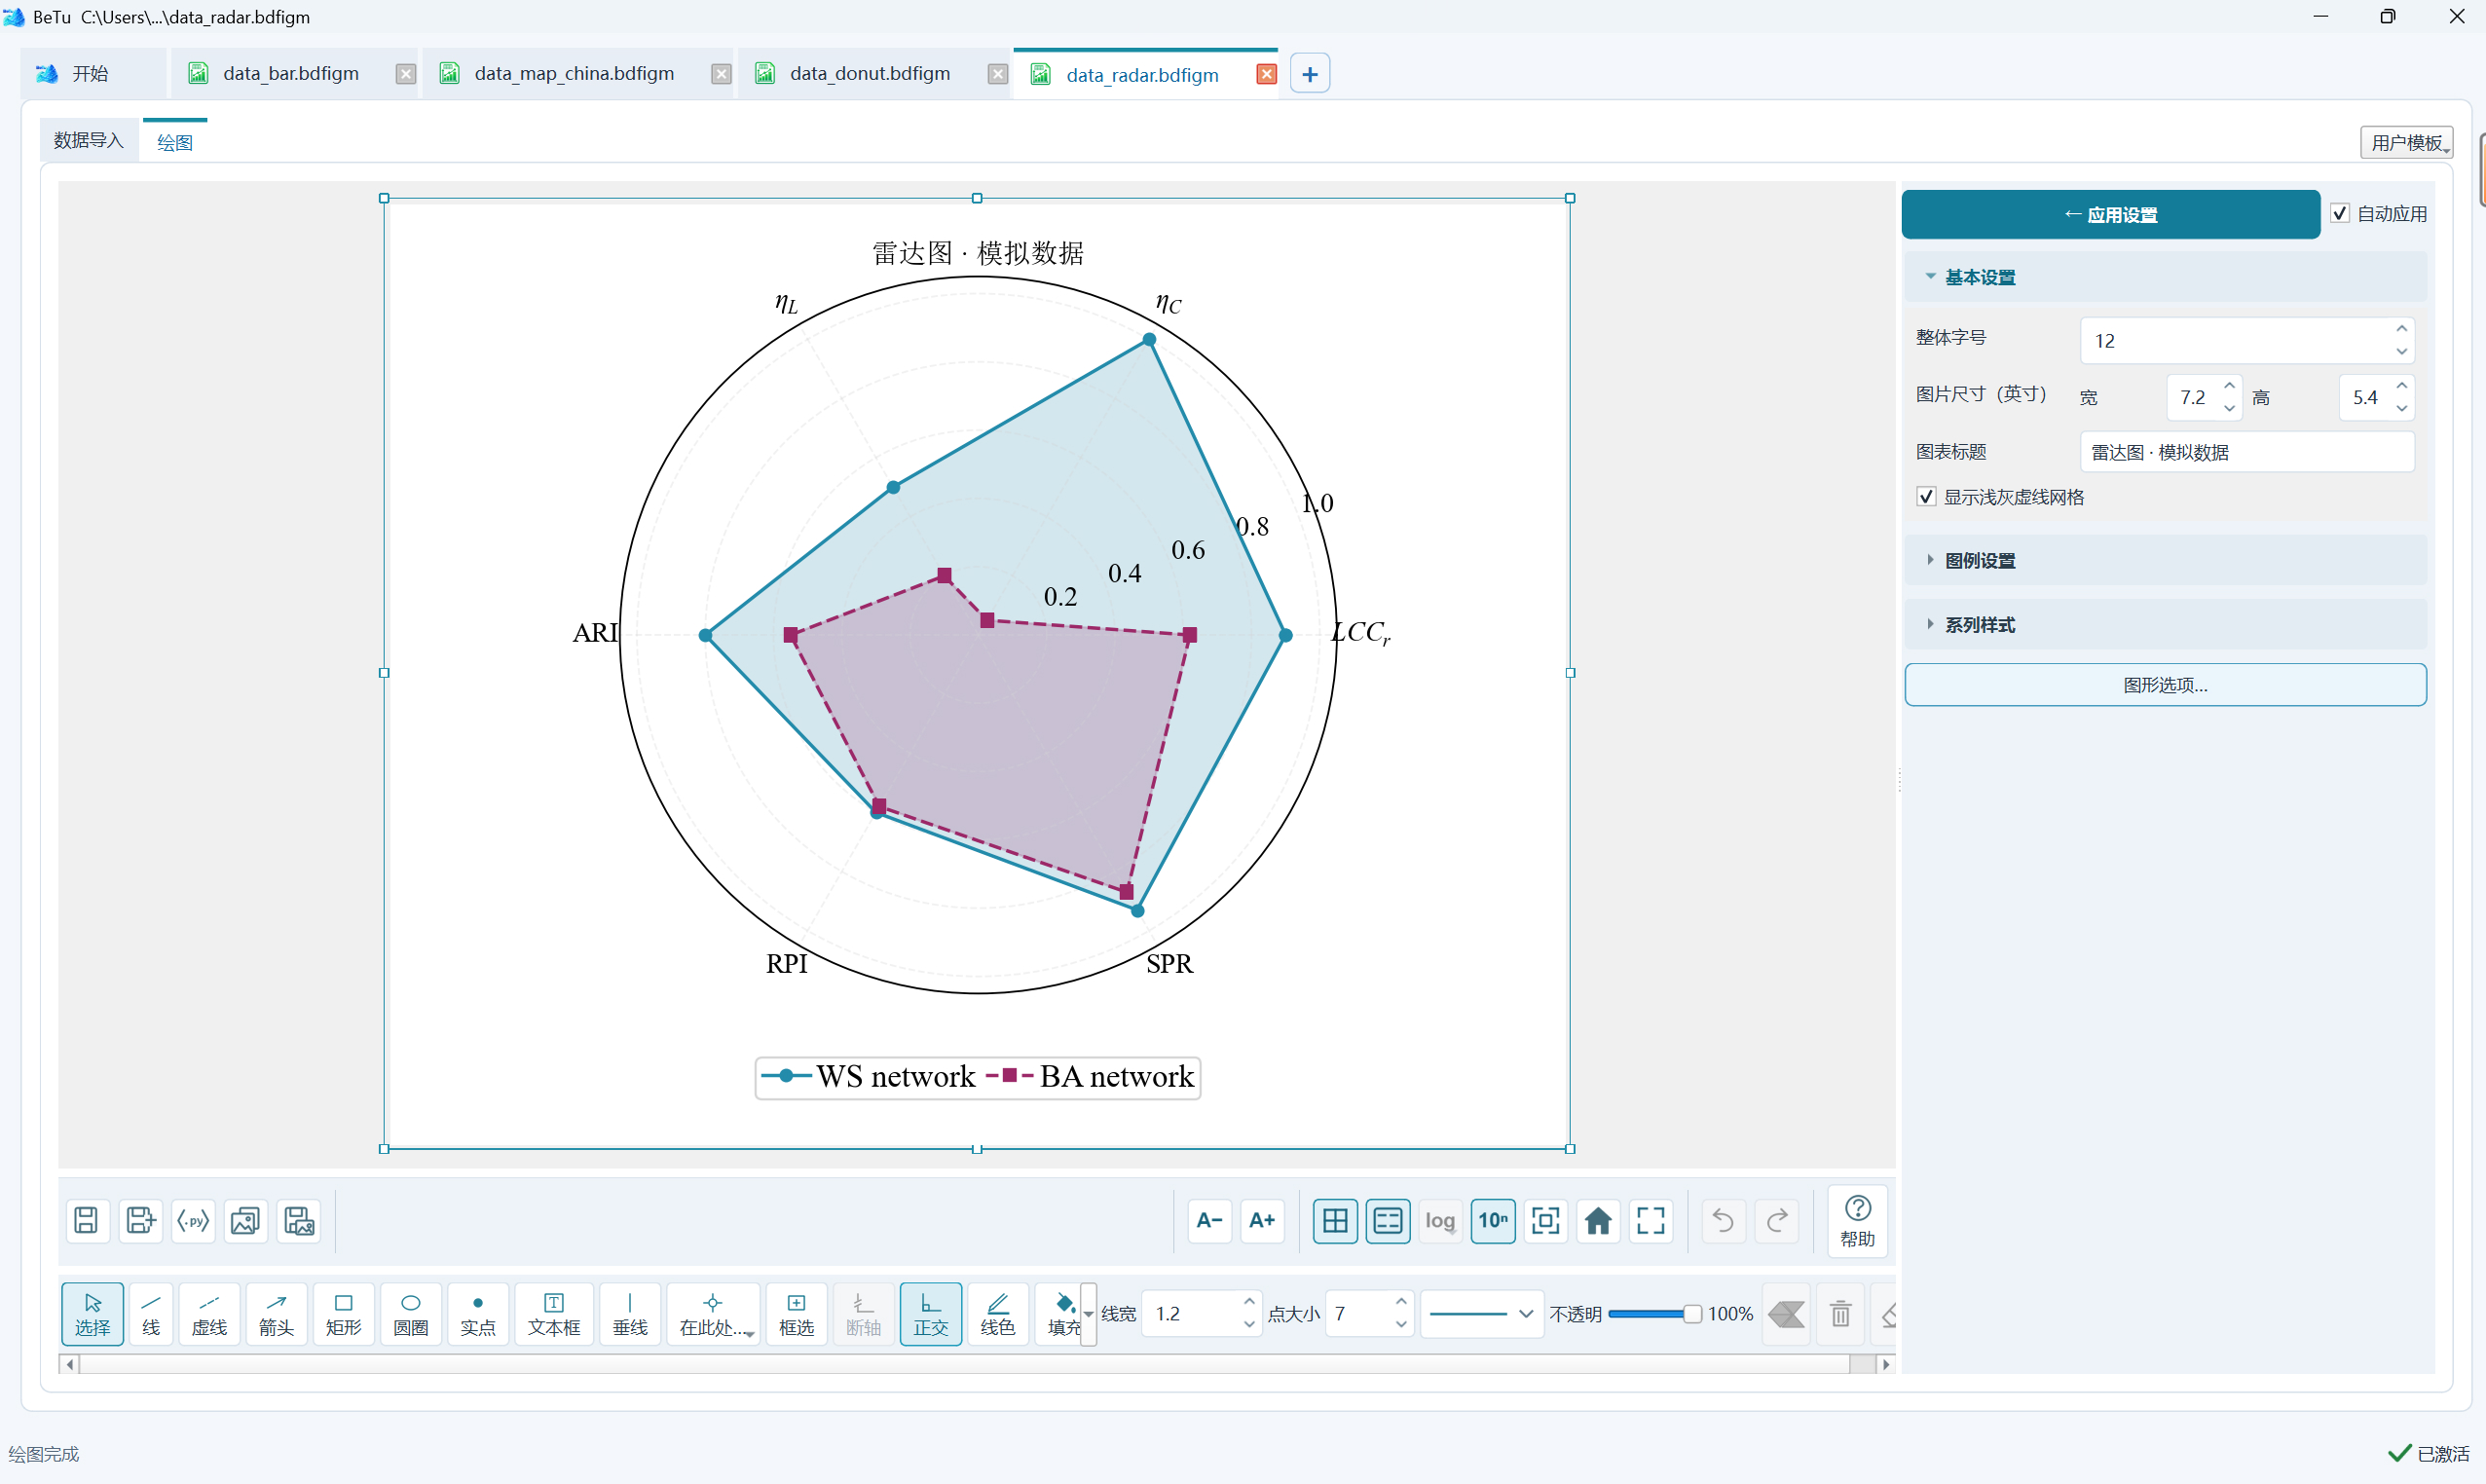Toggle the legend display icon
2486x1484 pixels.
point(1388,1220)
